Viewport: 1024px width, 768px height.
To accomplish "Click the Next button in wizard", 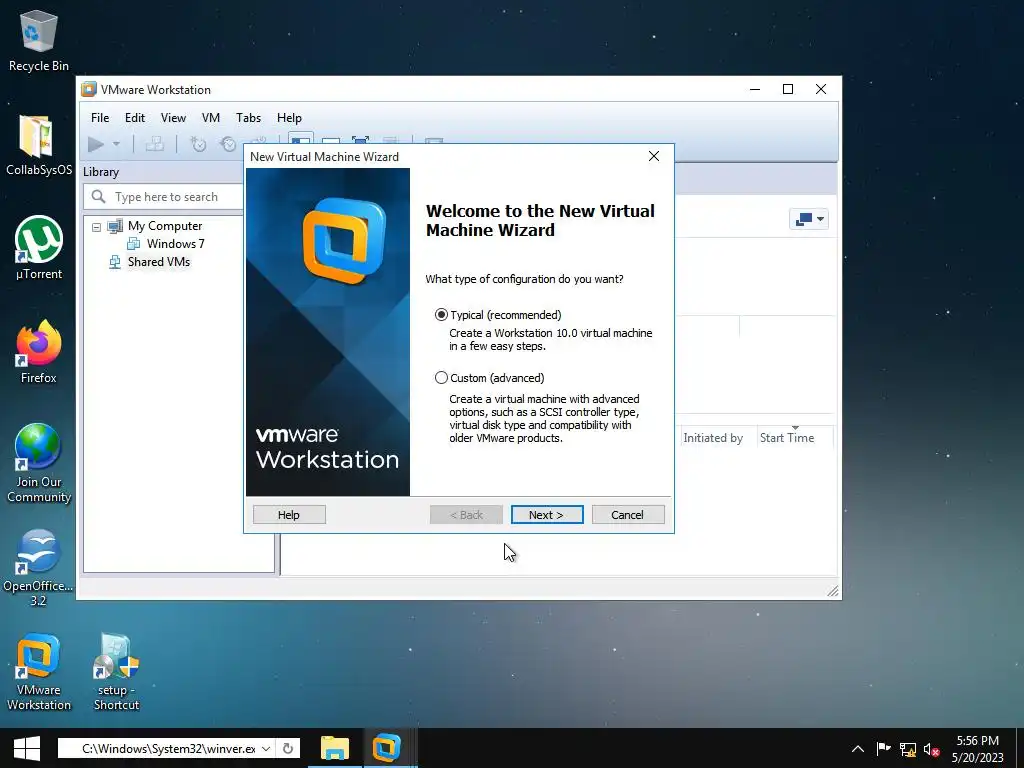I will [x=547, y=515].
